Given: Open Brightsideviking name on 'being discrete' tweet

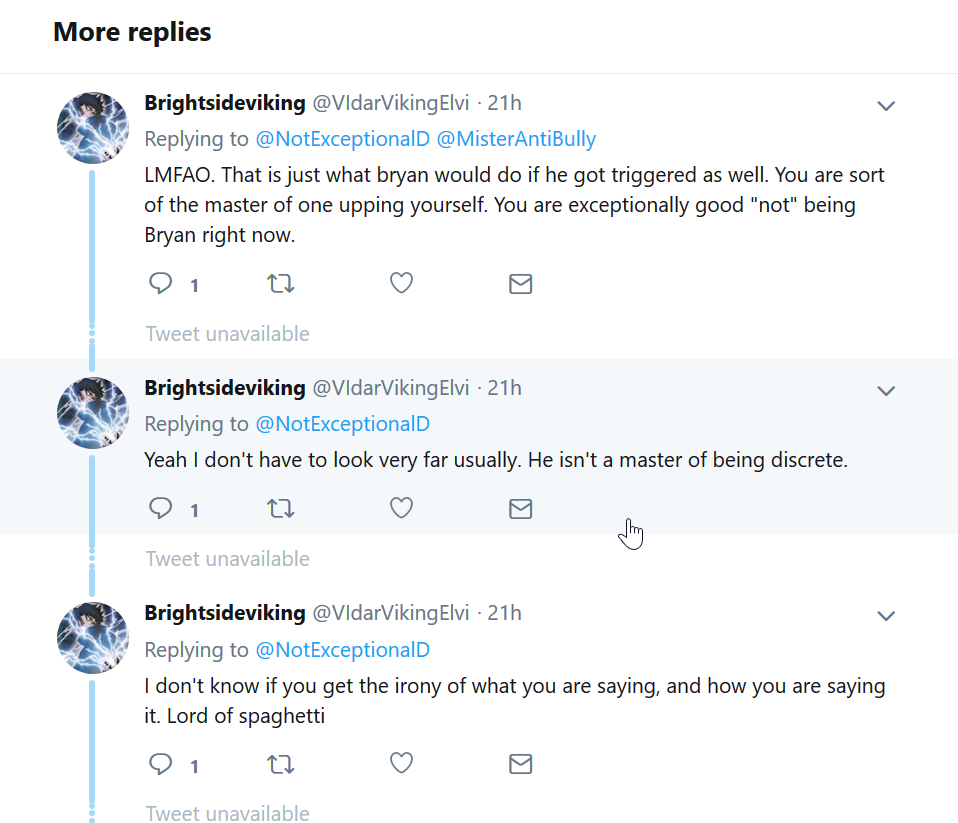Looking at the screenshot, I should pyautogui.click(x=225, y=388).
